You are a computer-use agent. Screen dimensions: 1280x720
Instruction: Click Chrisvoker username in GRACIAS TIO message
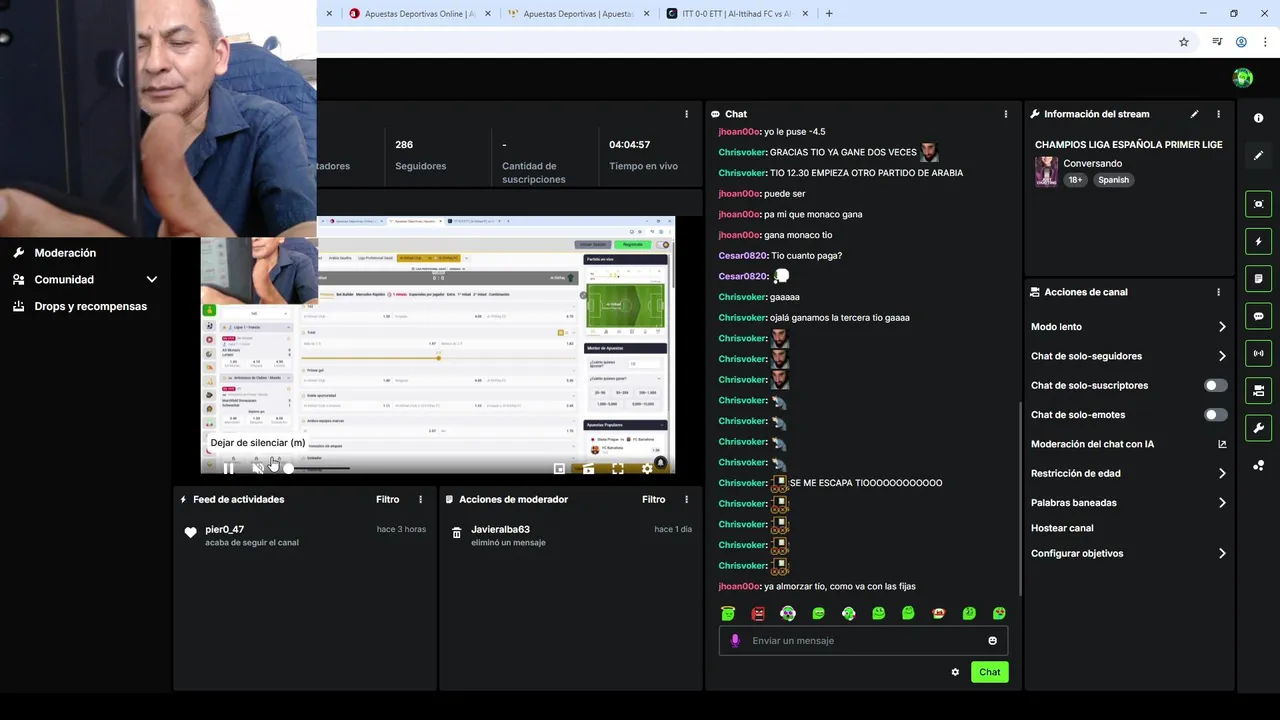742,152
